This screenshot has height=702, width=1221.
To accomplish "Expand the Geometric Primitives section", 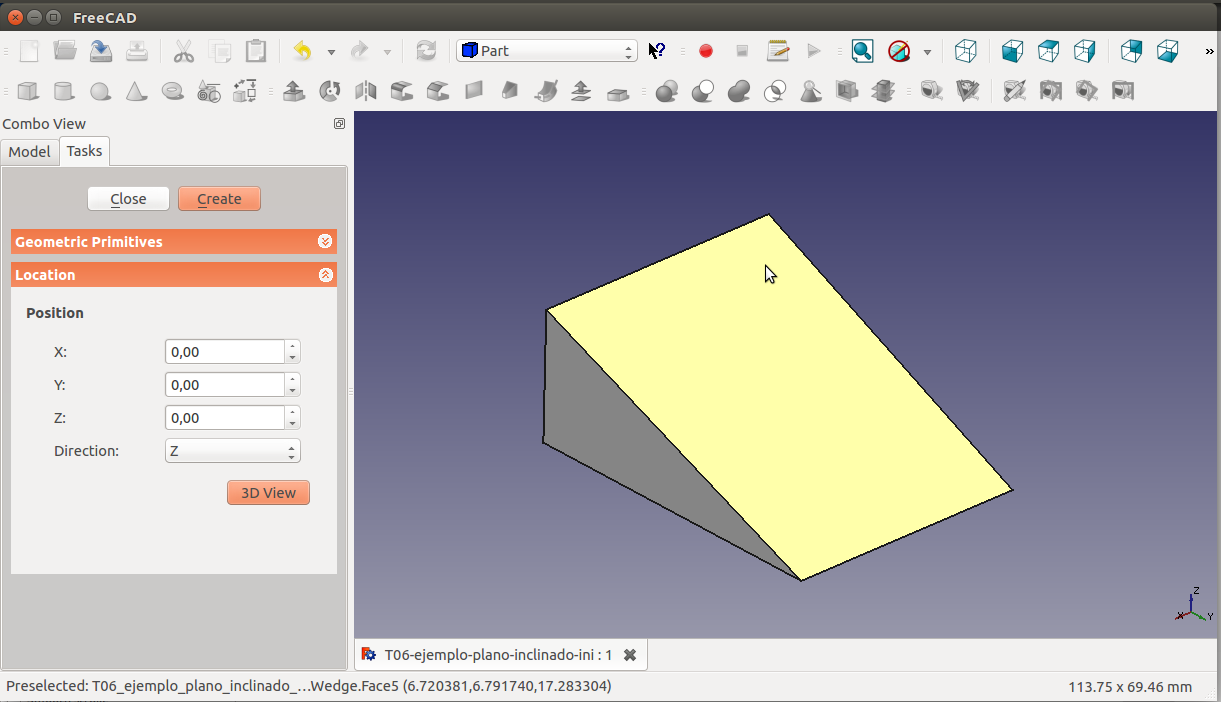I will tap(325, 242).
